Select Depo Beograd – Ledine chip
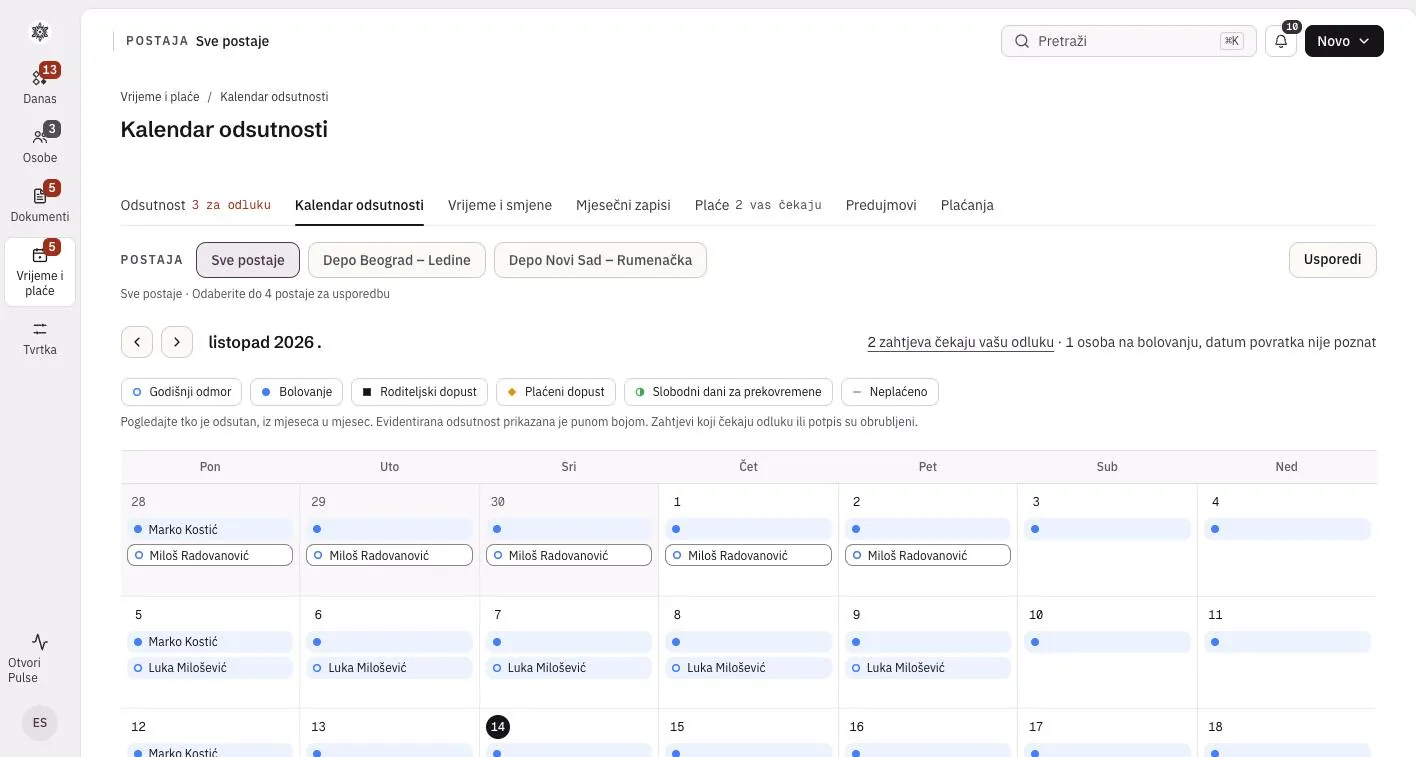The height and width of the screenshot is (757, 1416). [x=397, y=260]
